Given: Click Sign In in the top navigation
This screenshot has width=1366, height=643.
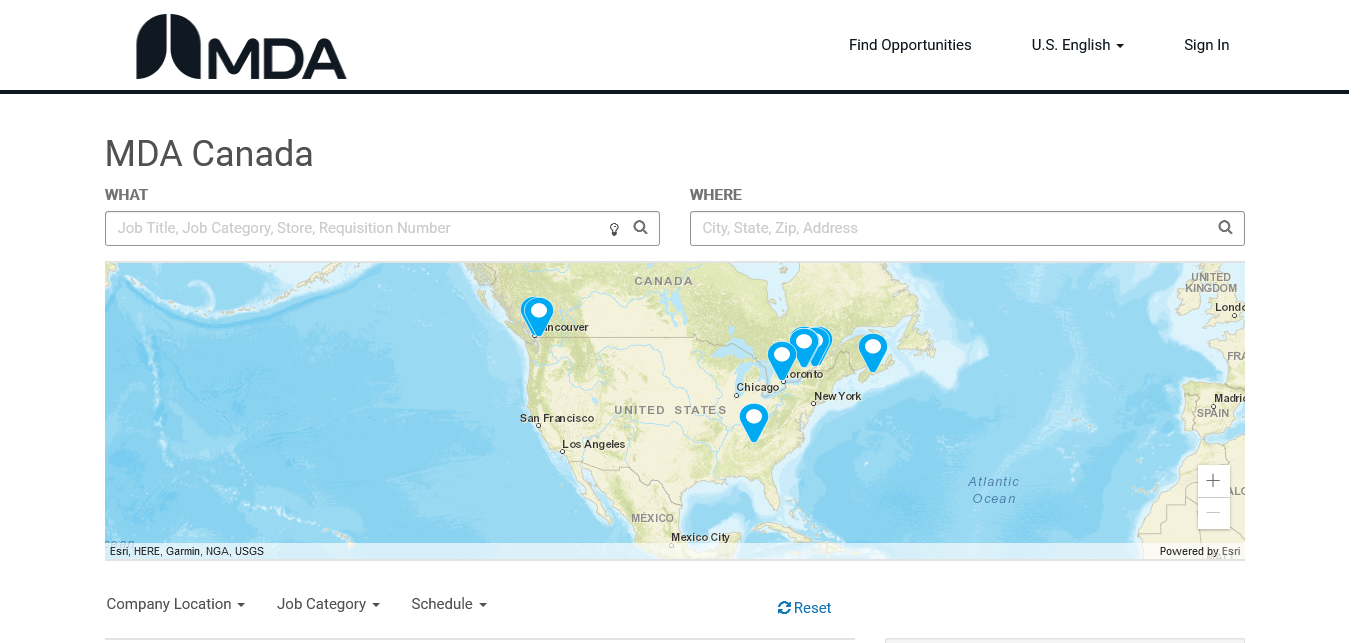Looking at the screenshot, I should 1206,45.
